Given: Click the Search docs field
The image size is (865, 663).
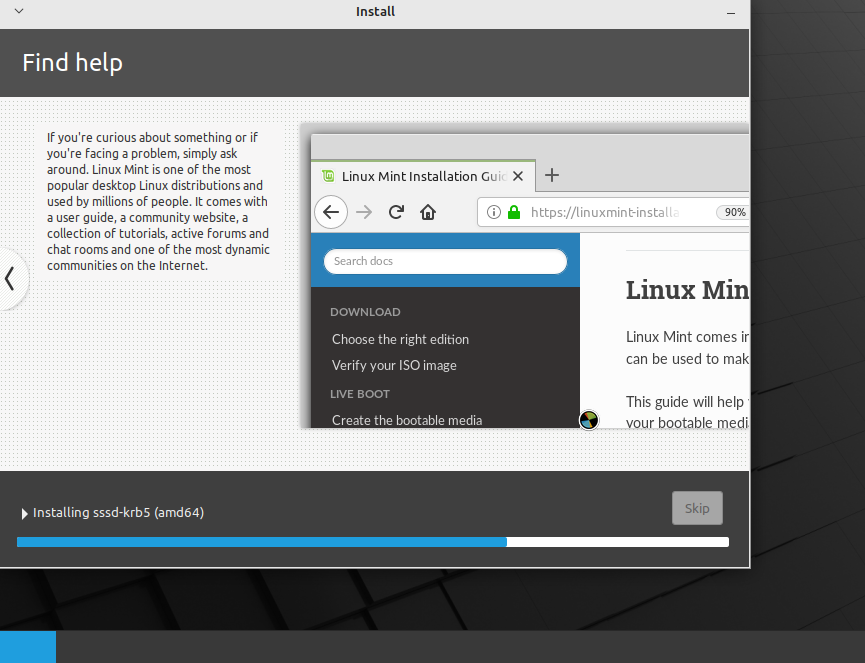Looking at the screenshot, I should pos(445,261).
